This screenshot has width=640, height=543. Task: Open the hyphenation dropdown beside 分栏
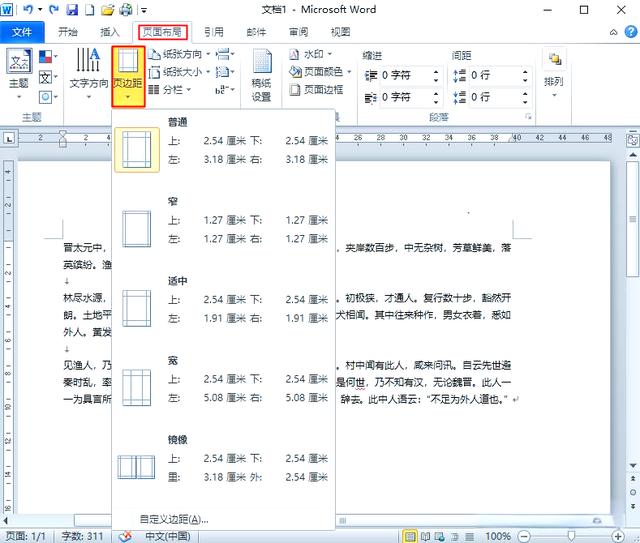[225, 90]
